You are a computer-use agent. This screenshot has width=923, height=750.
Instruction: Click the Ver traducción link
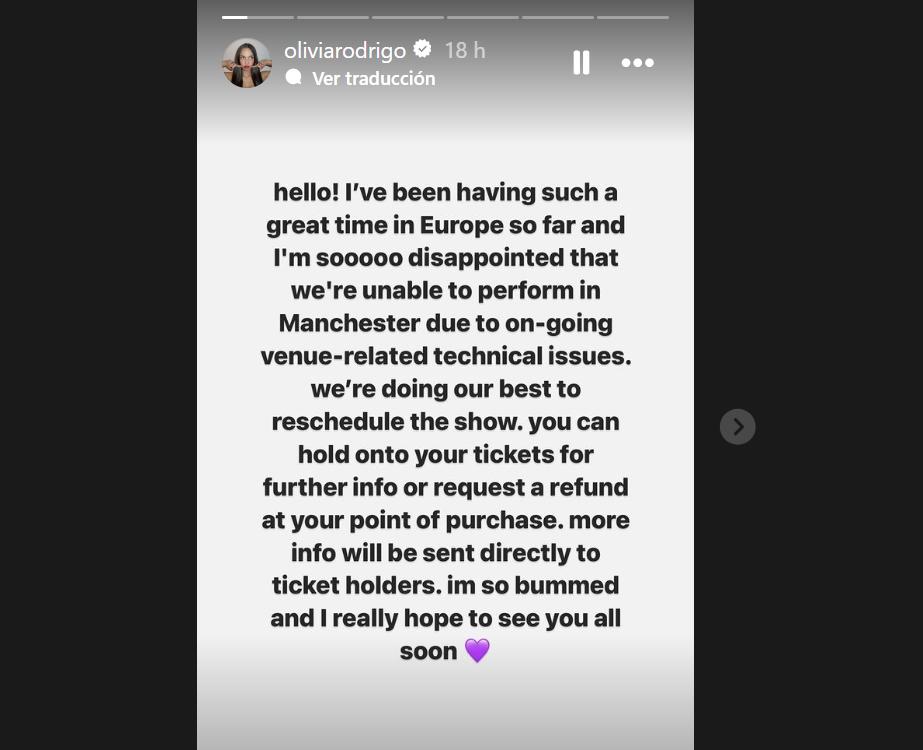tap(373, 78)
